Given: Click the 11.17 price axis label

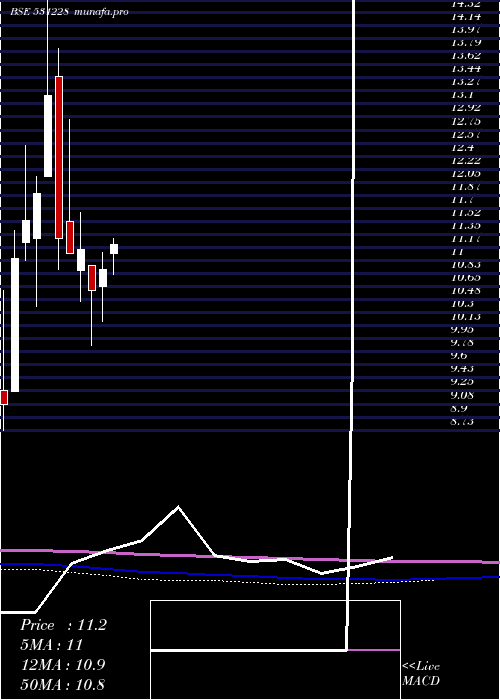Looking at the screenshot, I should pos(466,238).
